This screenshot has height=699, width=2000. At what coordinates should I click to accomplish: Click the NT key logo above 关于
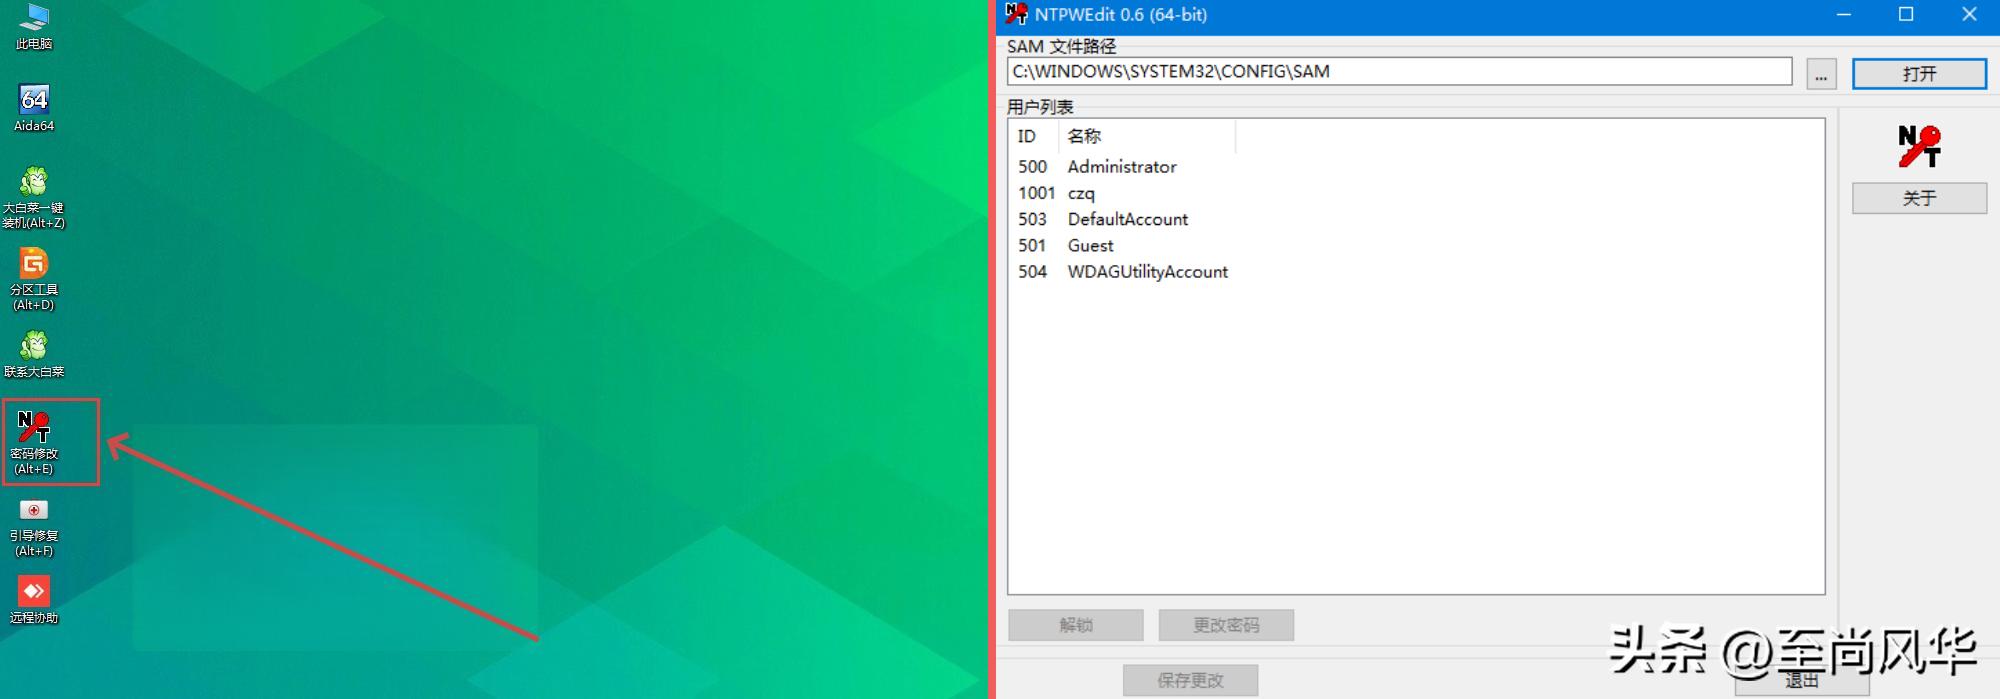[x=1919, y=146]
